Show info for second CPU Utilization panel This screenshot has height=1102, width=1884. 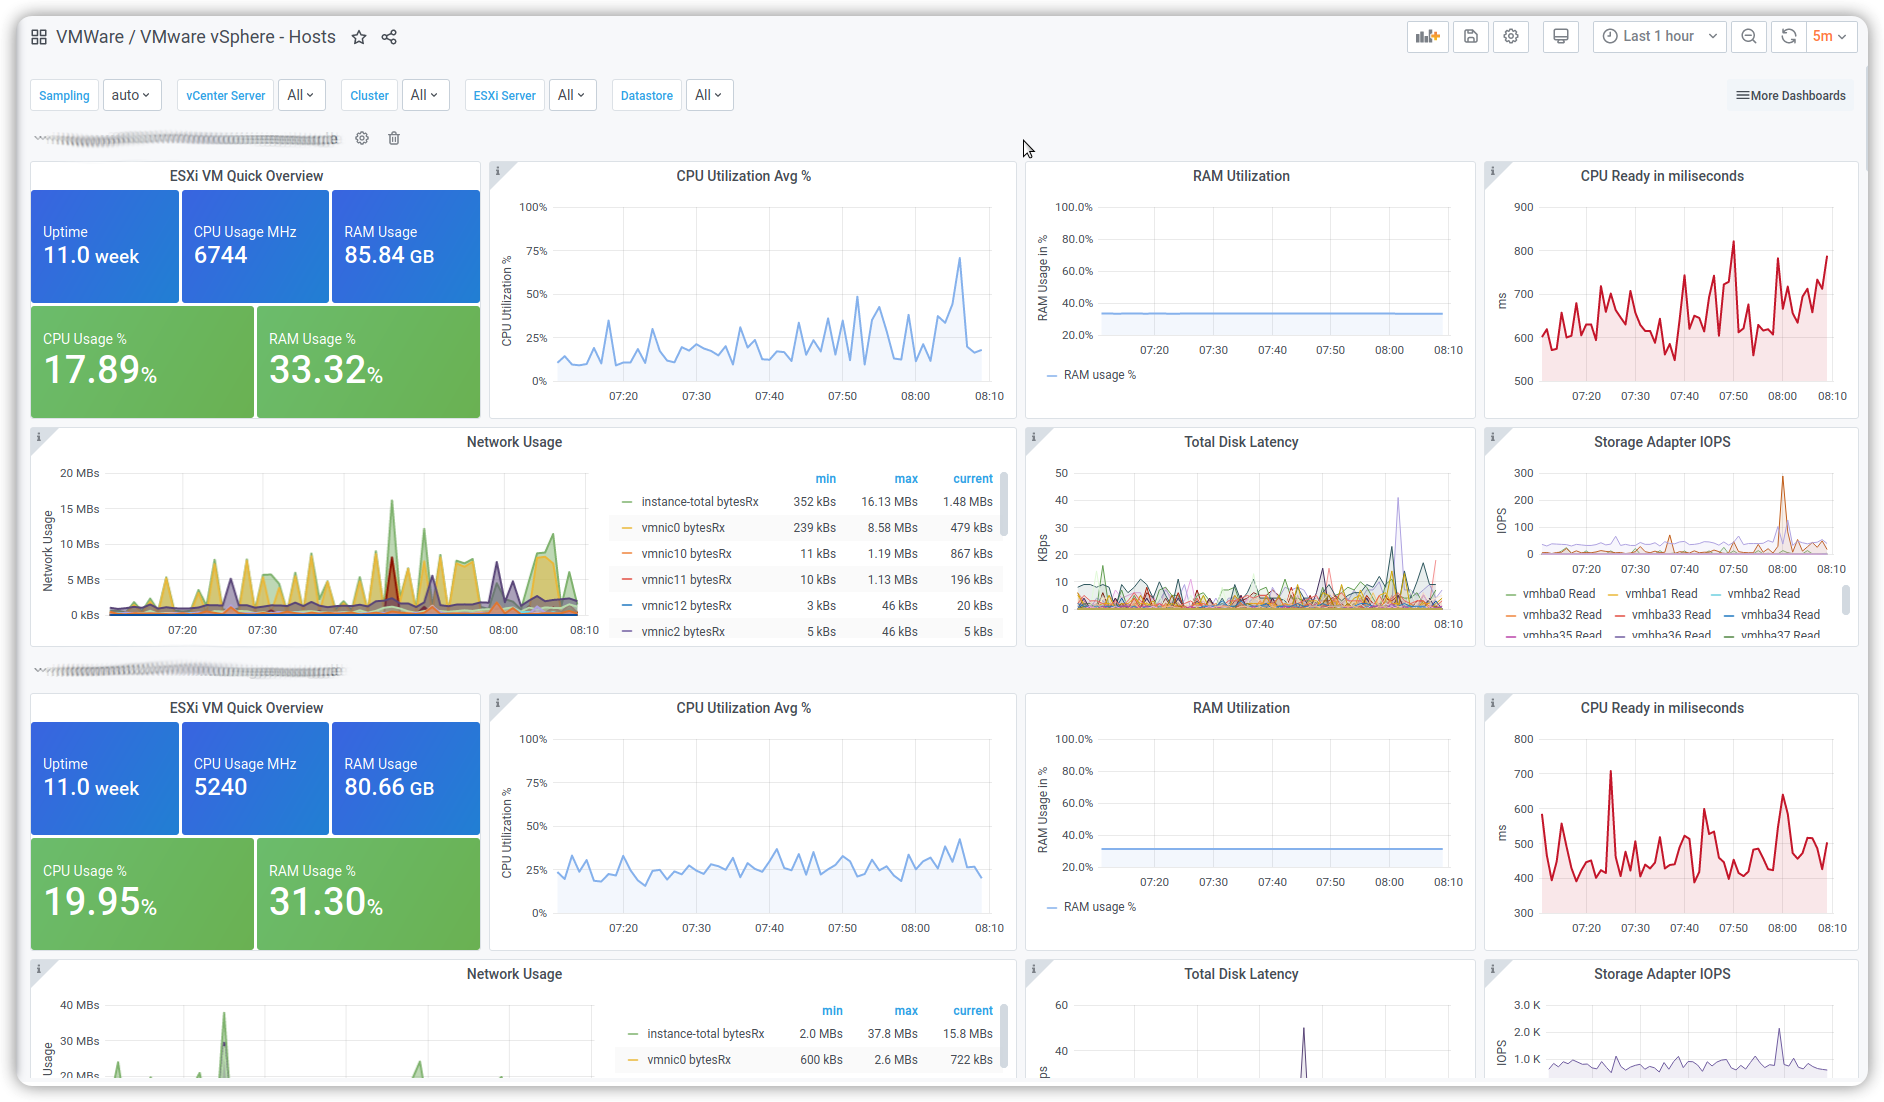point(498,703)
